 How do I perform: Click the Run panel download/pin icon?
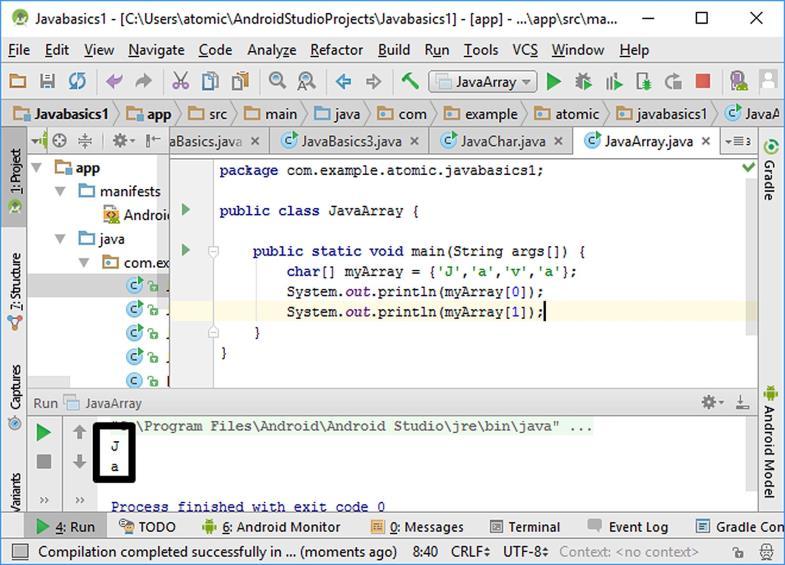[x=742, y=402]
